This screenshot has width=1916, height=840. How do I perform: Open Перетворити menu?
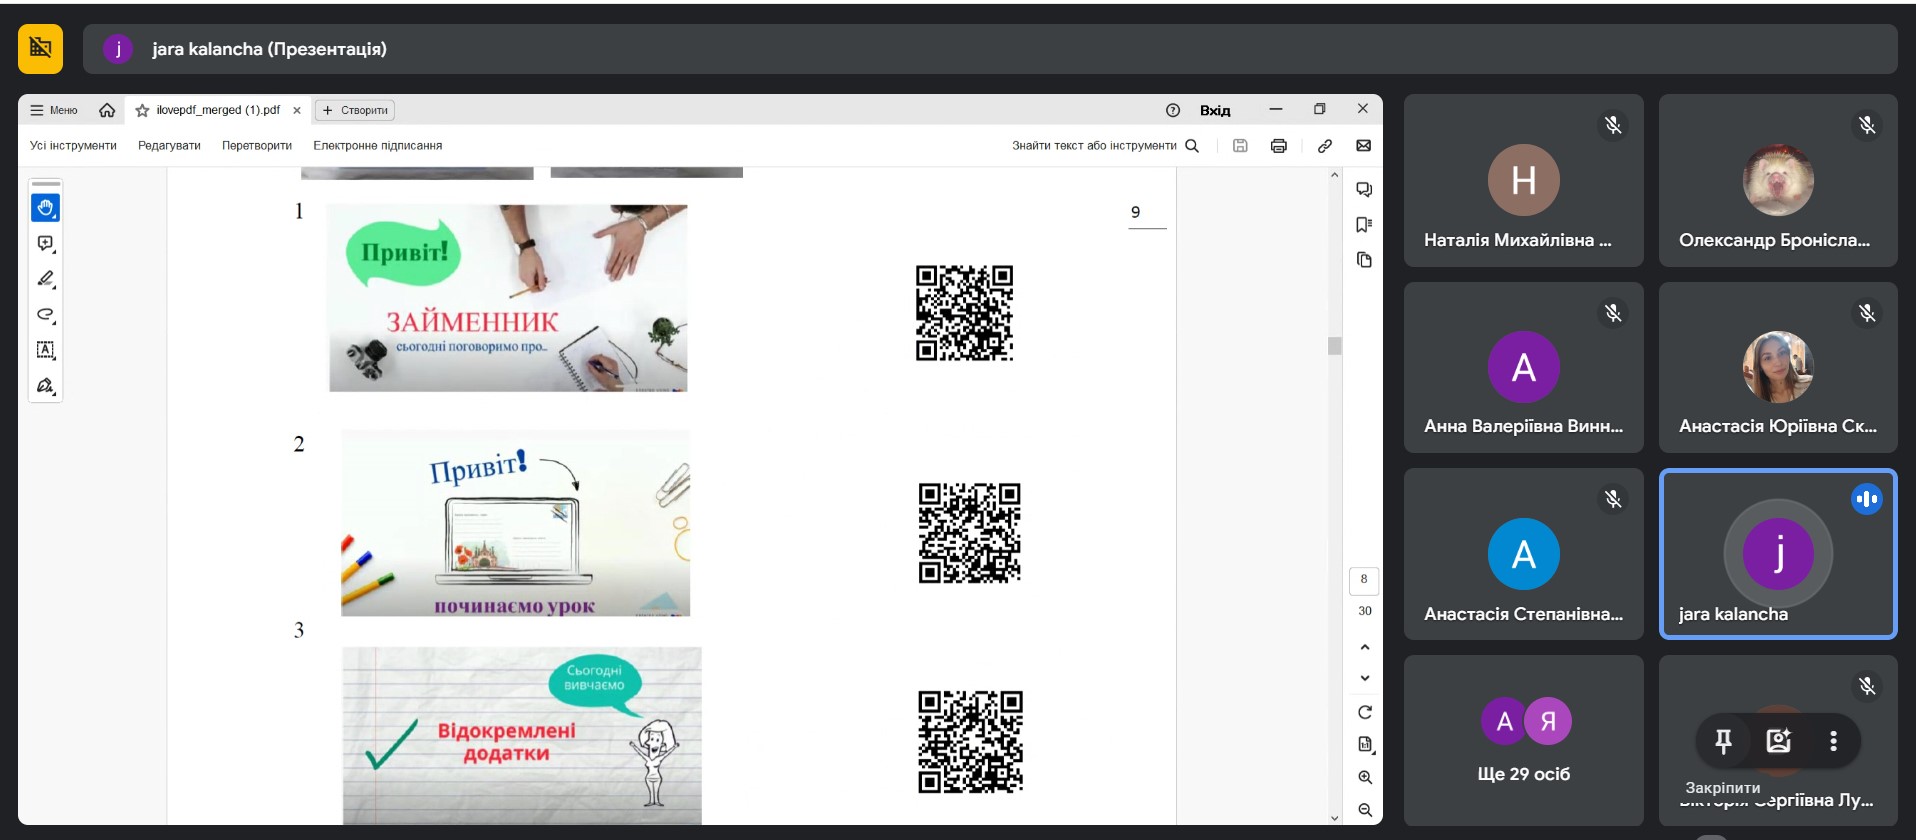pos(257,145)
